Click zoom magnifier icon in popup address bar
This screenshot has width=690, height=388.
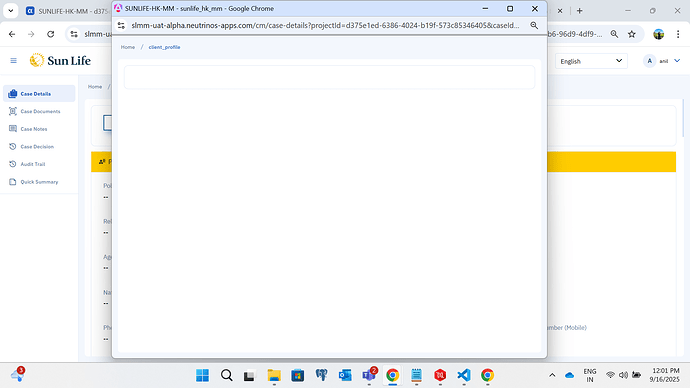click(534, 26)
